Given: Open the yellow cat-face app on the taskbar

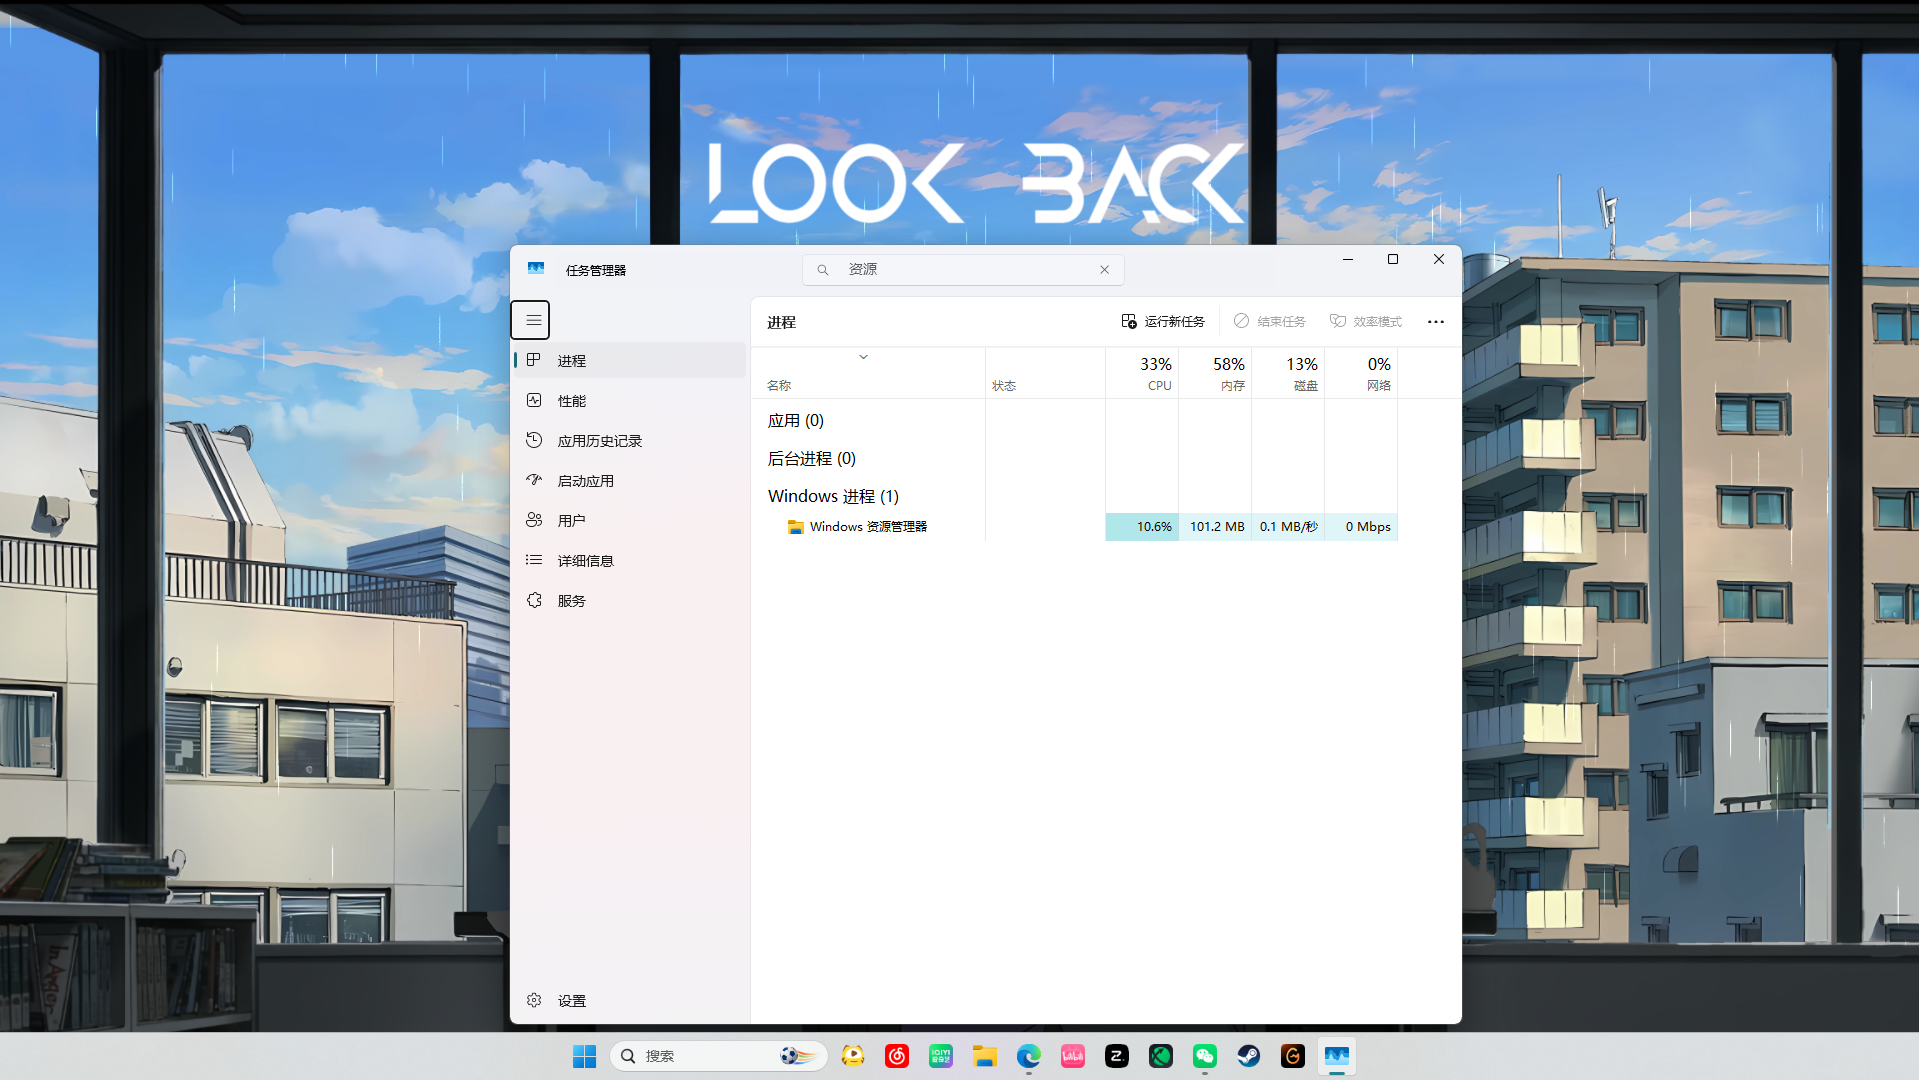Looking at the screenshot, I should (853, 1056).
